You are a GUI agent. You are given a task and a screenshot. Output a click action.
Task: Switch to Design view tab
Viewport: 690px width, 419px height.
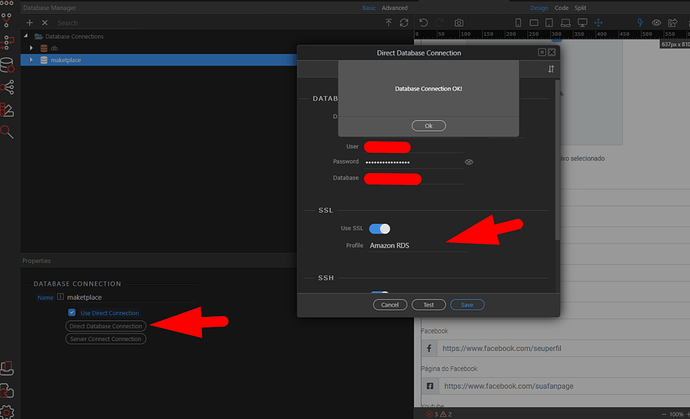[x=539, y=8]
